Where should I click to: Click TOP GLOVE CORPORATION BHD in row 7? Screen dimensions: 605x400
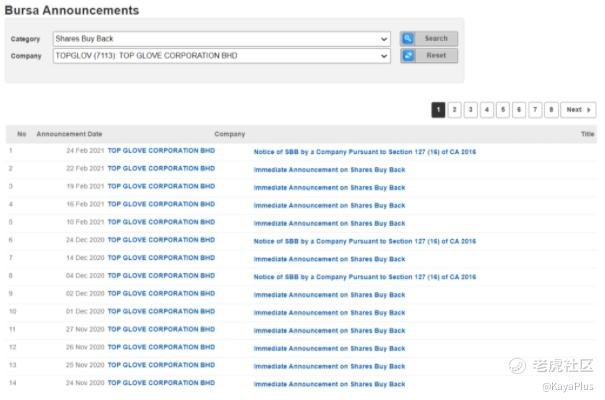161,258
